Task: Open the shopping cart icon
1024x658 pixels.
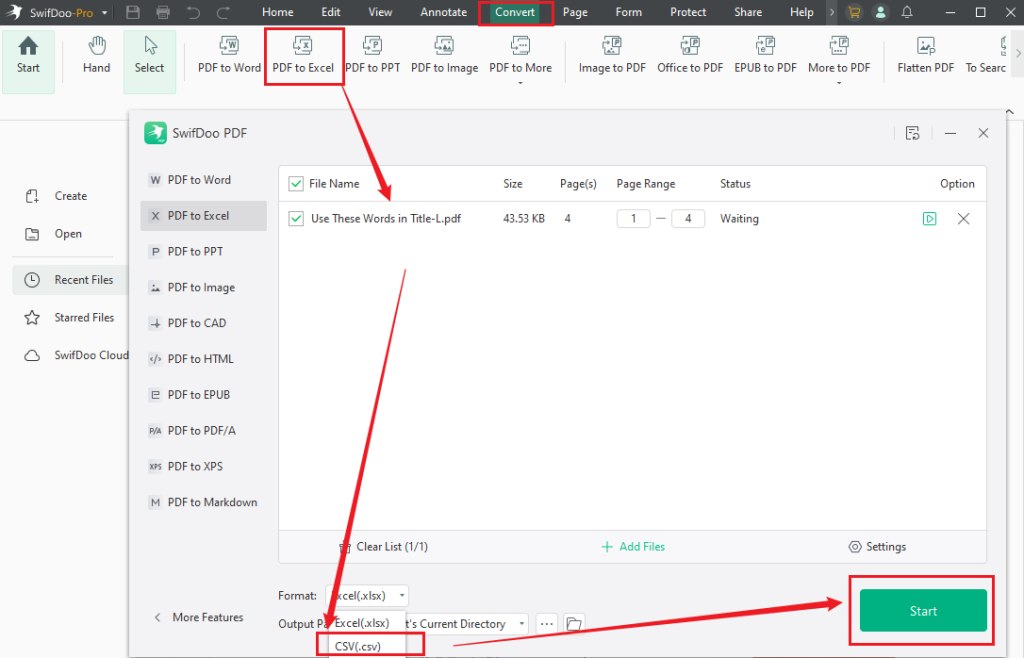Action: [854, 12]
